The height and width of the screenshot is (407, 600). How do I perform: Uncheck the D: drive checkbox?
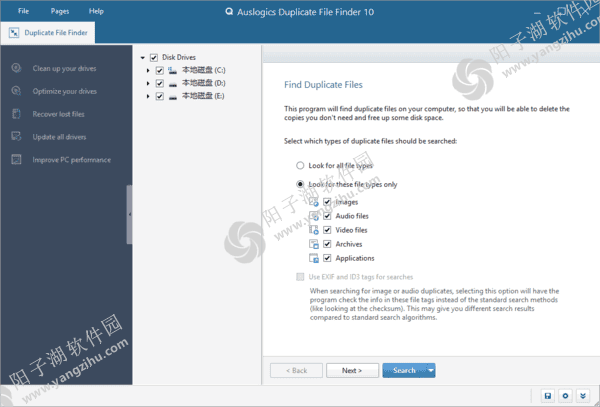coord(160,83)
